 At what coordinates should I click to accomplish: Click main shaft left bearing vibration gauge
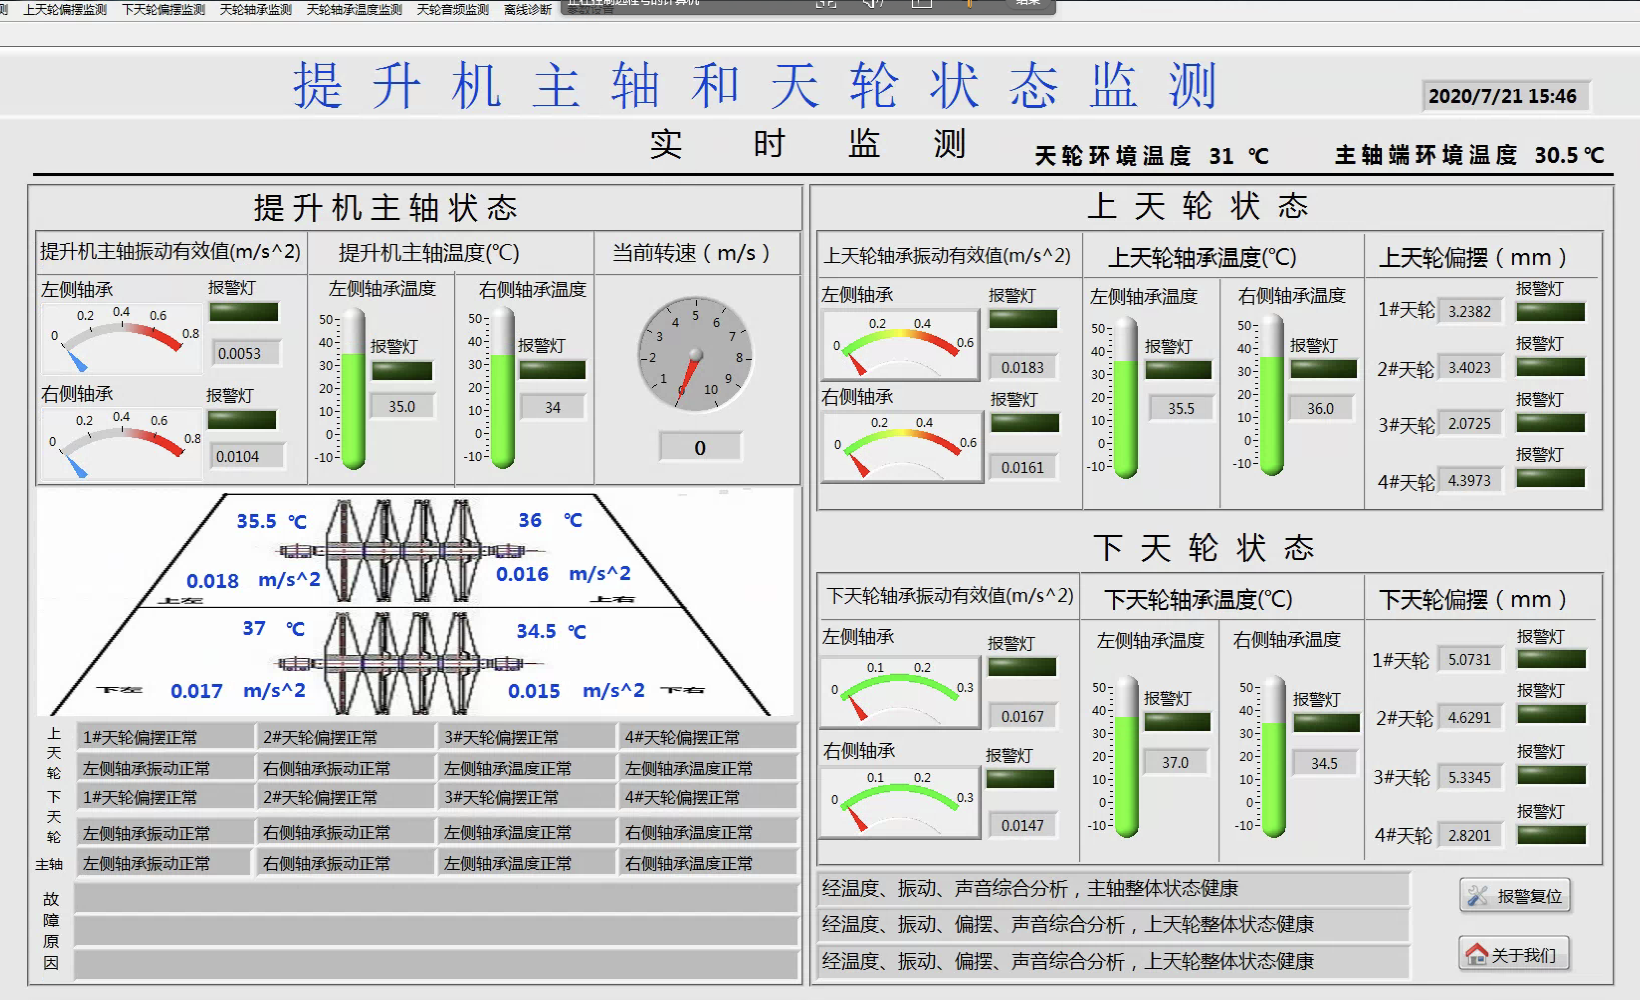pos(121,340)
